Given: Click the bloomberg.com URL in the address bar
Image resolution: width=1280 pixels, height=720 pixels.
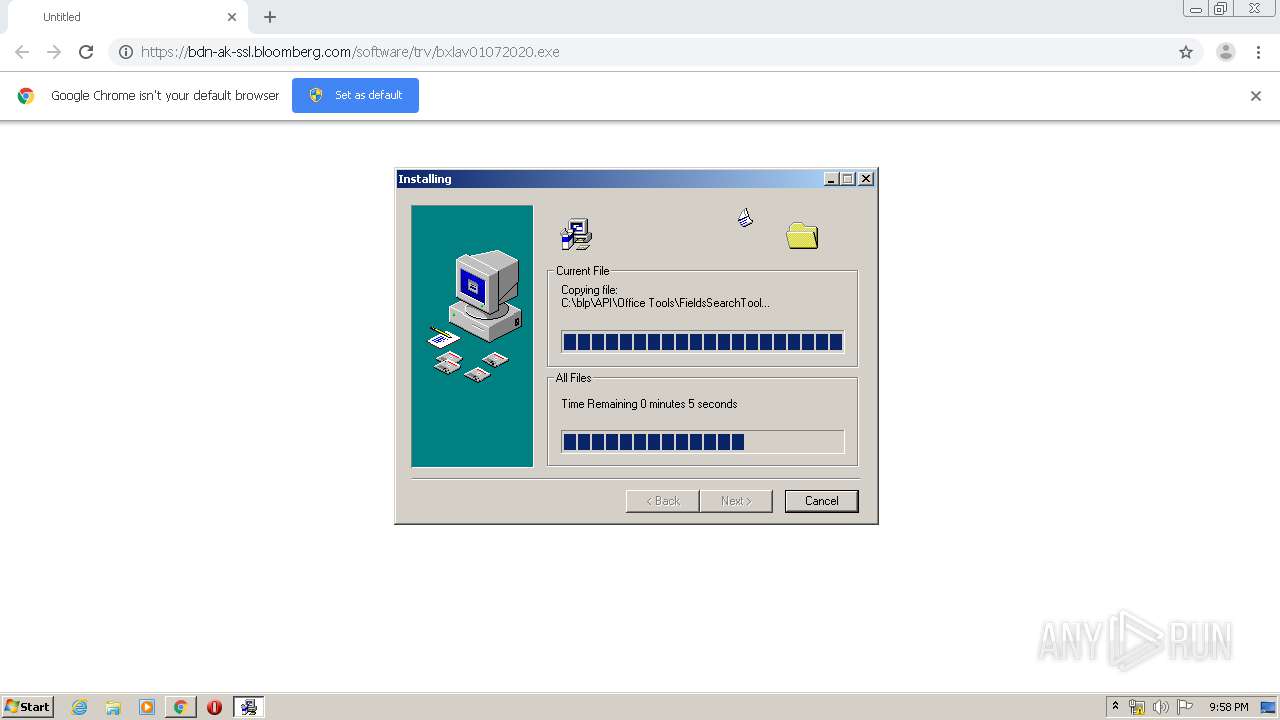Looking at the screenshot, I should click(350, 52).
